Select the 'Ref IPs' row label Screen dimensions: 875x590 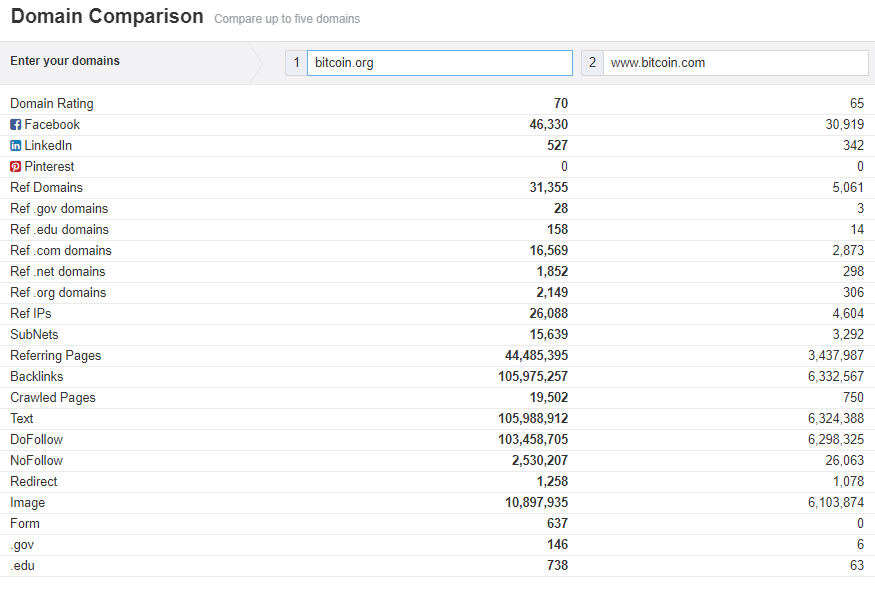(31, 314)
